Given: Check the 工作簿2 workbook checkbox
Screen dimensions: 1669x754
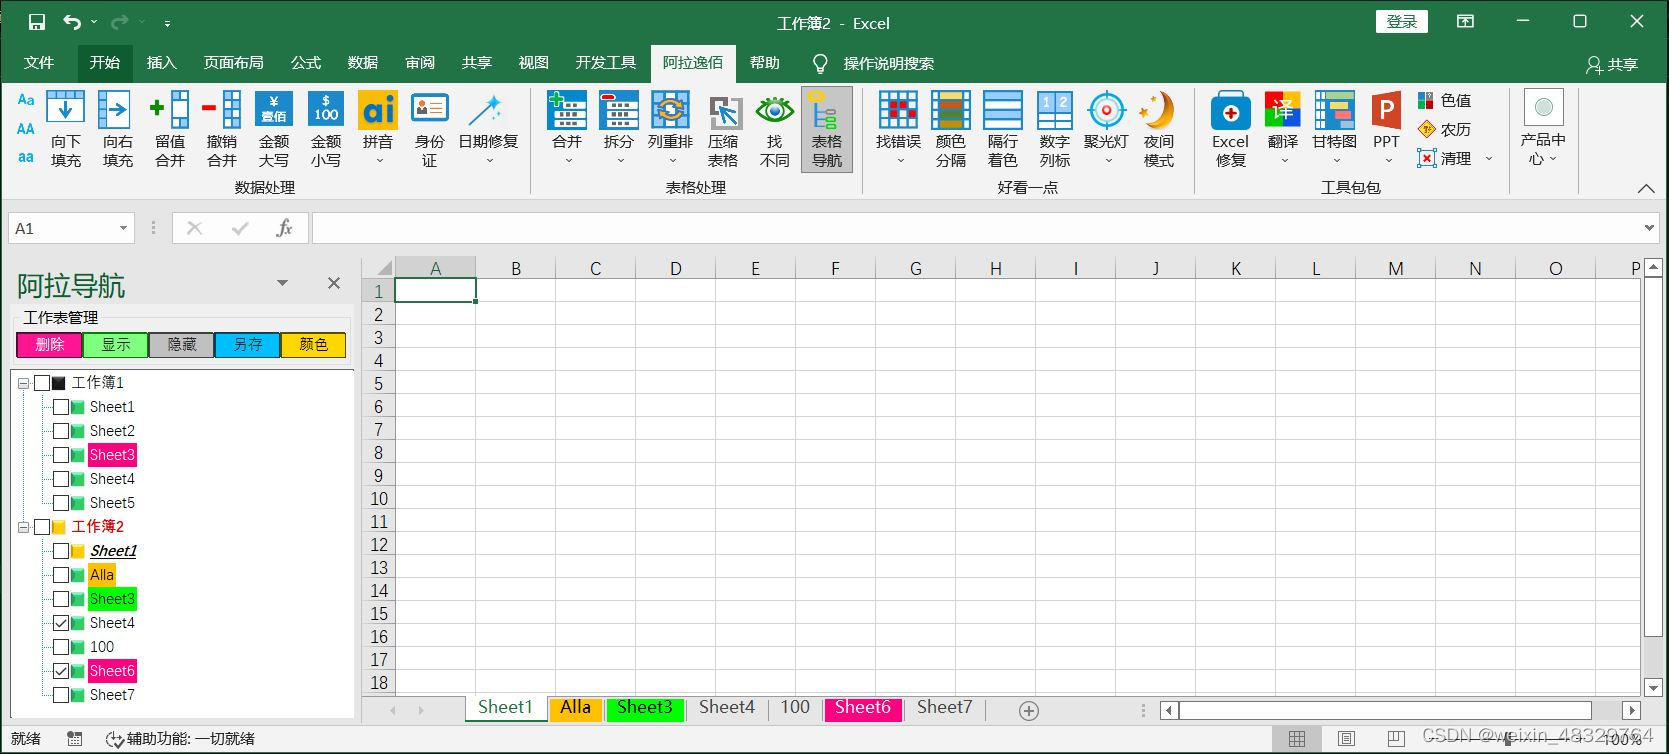Looking at the screenshot, I should point(42,527).
